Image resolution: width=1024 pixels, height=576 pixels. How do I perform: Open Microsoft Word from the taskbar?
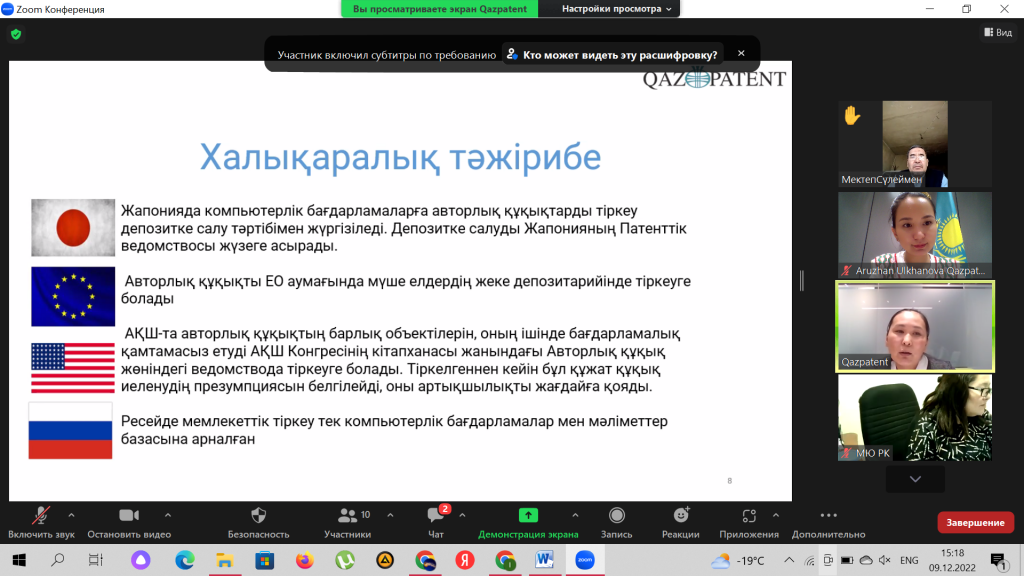(x=544, y=560)
